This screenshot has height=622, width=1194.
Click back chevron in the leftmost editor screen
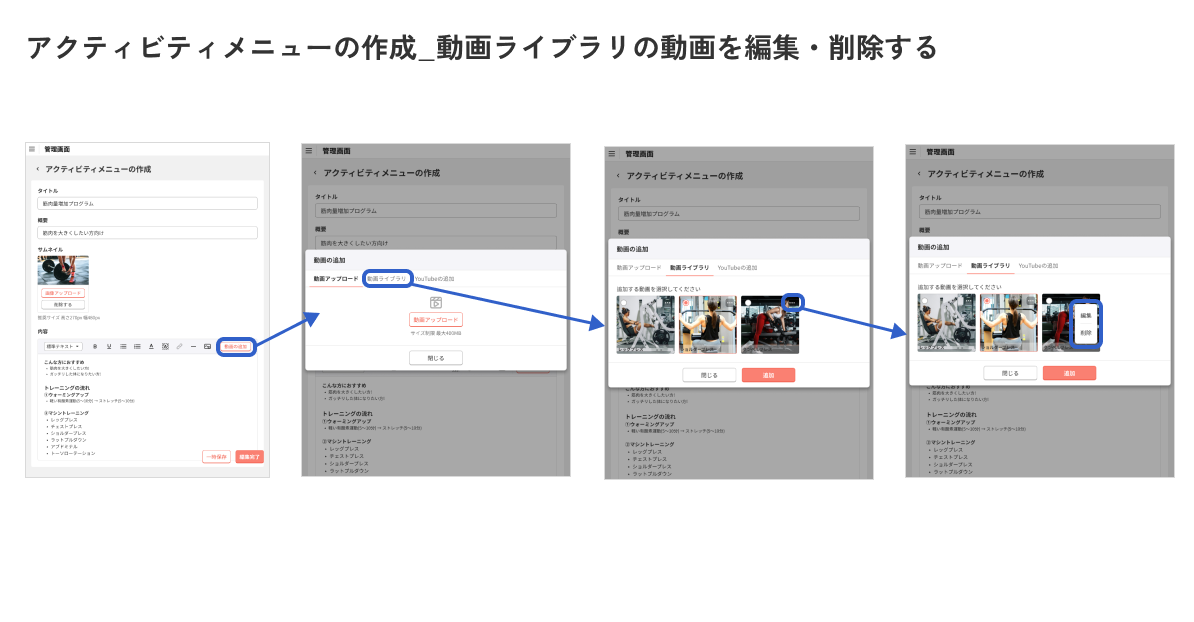(x=37, y=170)
